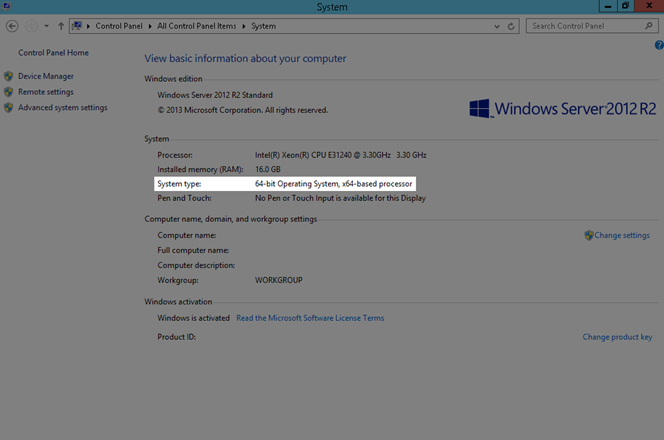Open Device Manager link
This screenshot has width=664, height=440.
tap(46, 76)
